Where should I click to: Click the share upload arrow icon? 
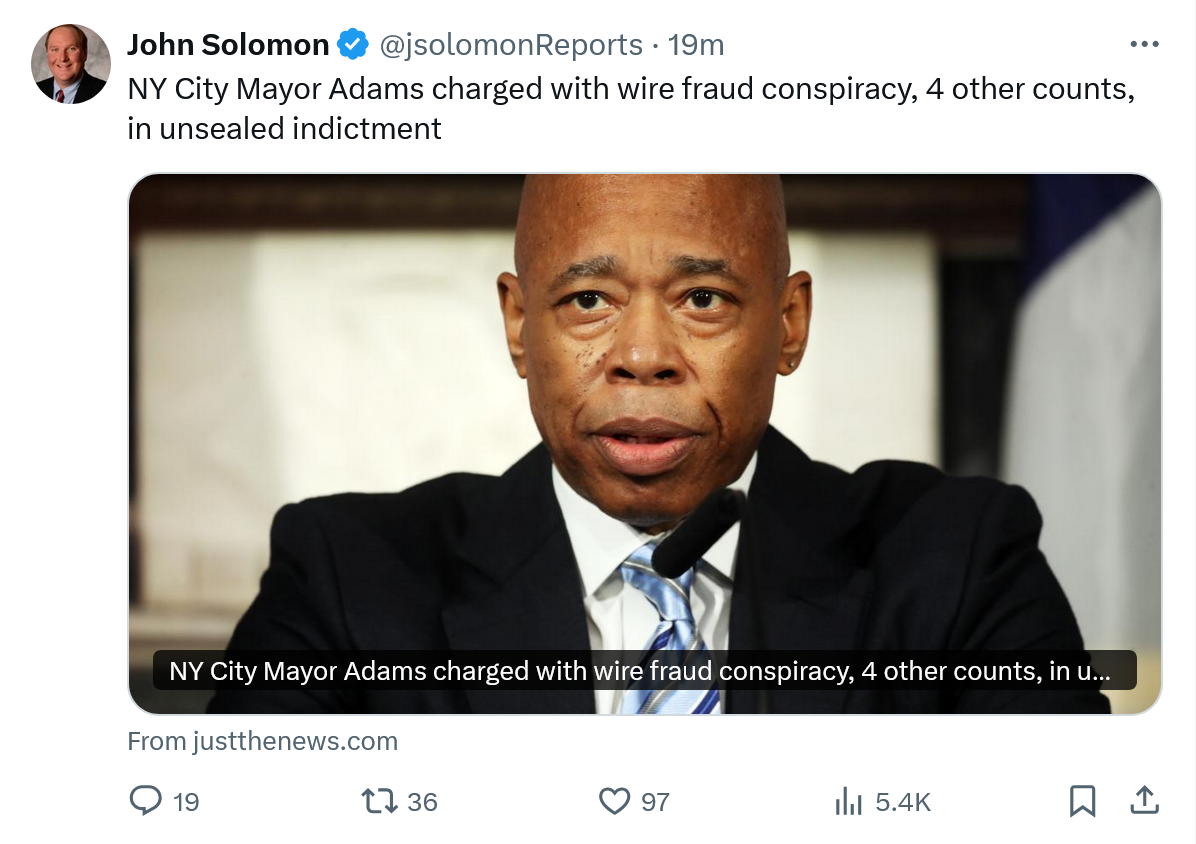1144,799
